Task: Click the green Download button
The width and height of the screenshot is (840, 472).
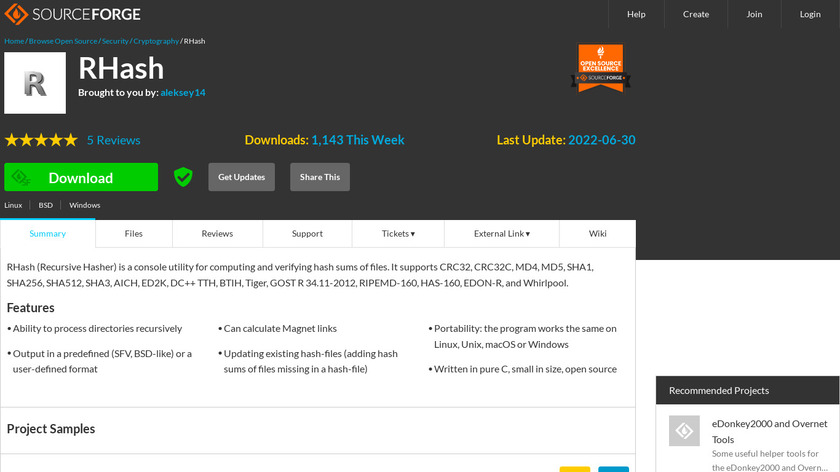Action: 81,177
